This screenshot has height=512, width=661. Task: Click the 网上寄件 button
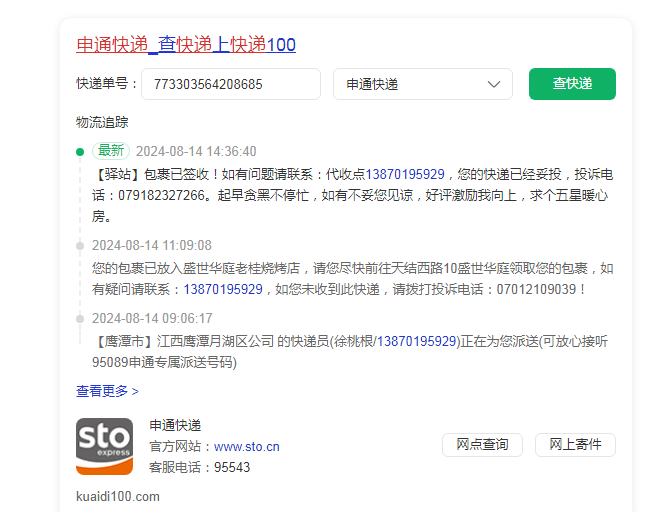pos(575,445)
